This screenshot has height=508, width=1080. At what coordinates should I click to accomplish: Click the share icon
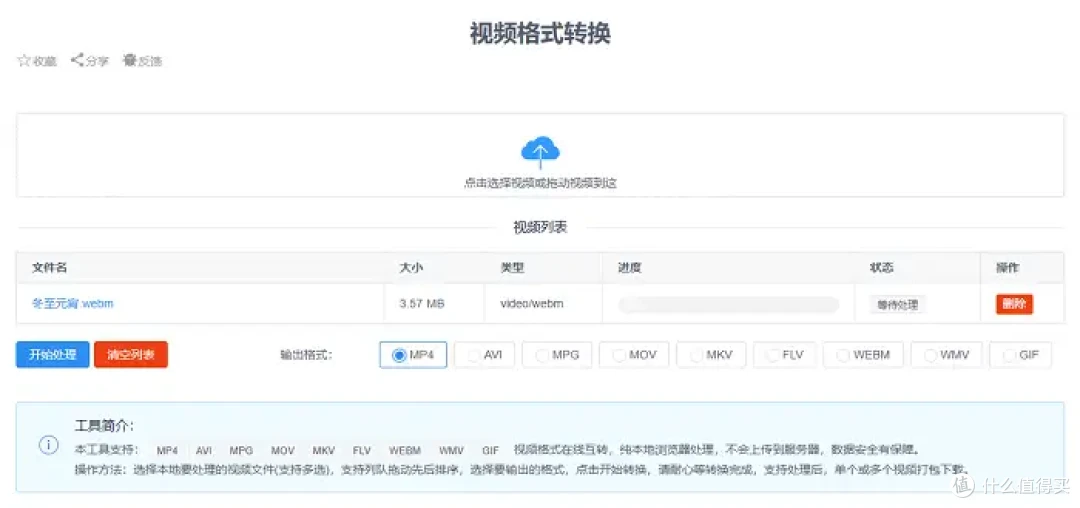77,61
